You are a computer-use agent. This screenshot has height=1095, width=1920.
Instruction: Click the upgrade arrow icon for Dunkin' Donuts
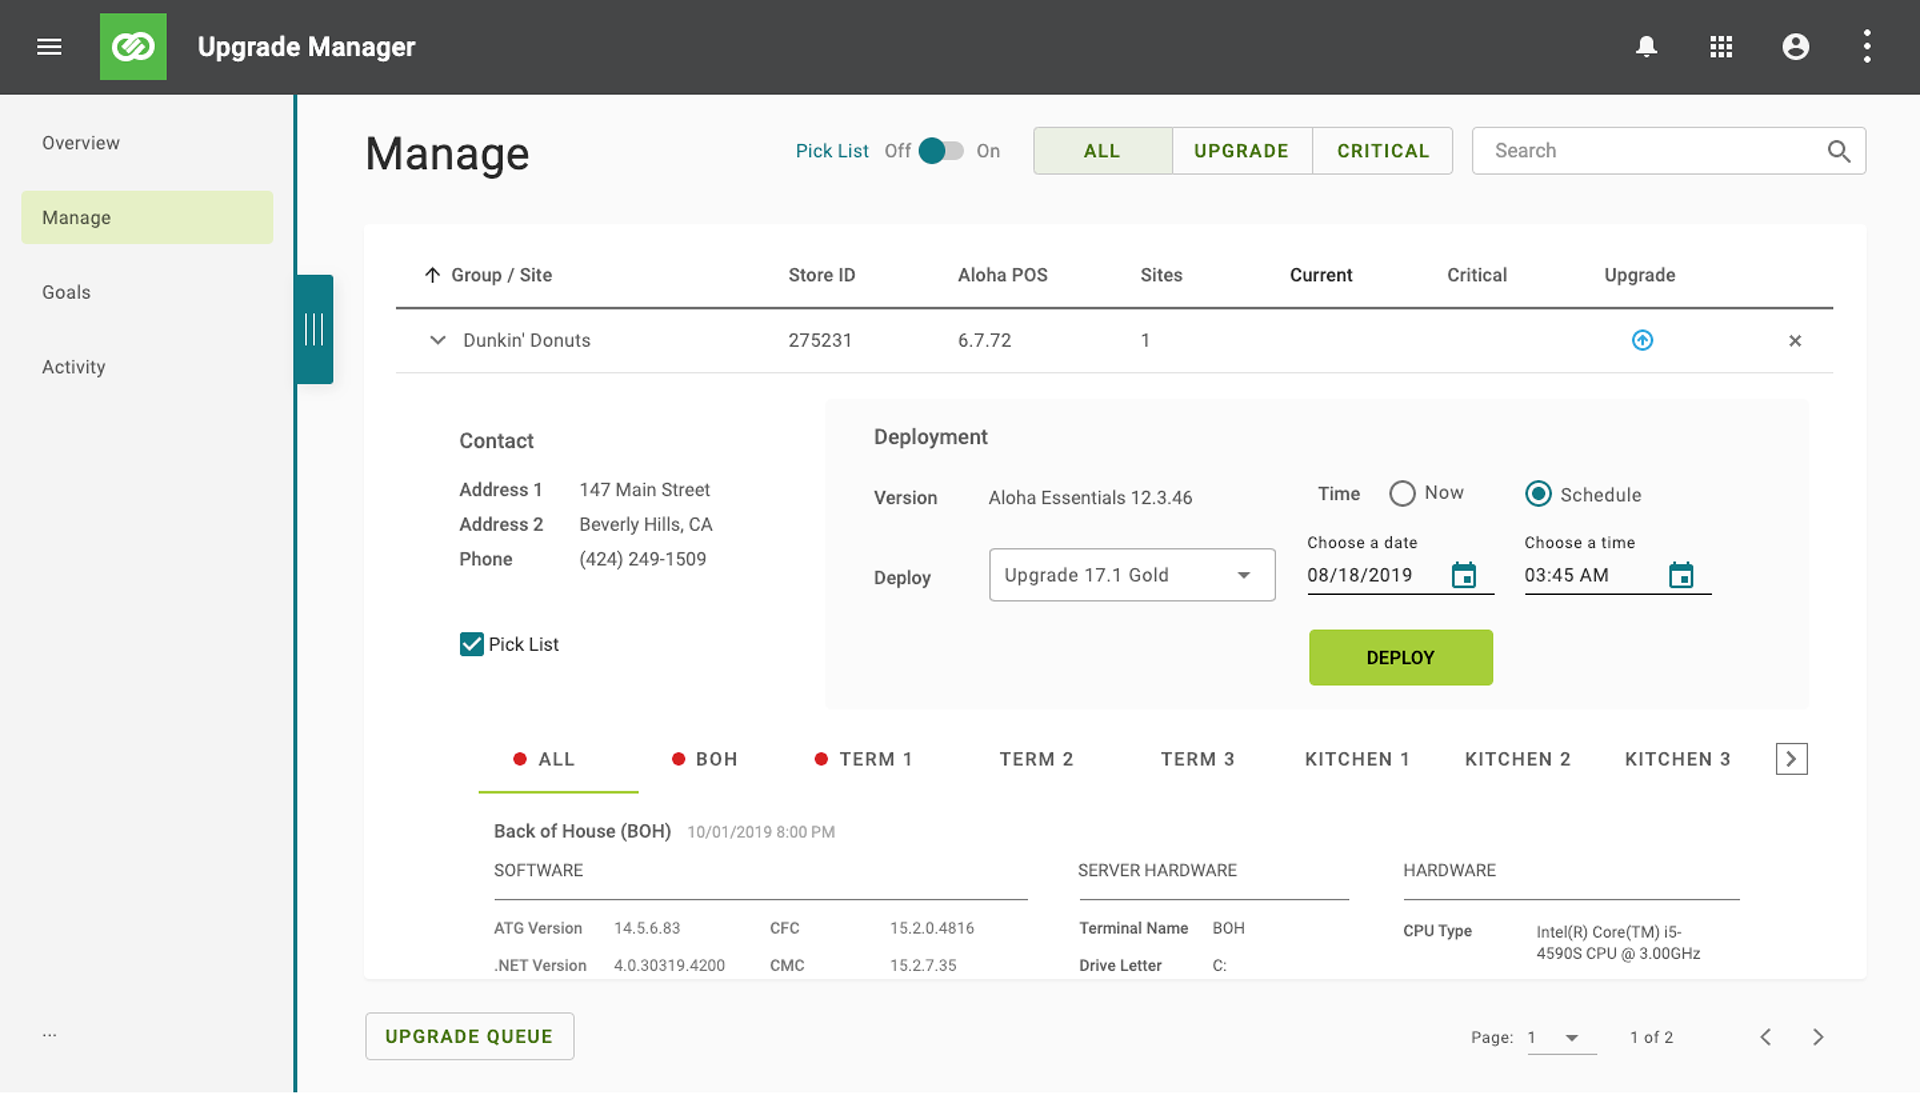click(1642, 341)
